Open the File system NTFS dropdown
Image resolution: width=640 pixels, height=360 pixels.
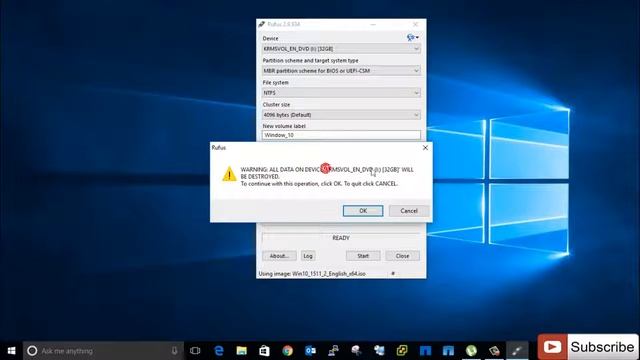(x=341, y=93)
